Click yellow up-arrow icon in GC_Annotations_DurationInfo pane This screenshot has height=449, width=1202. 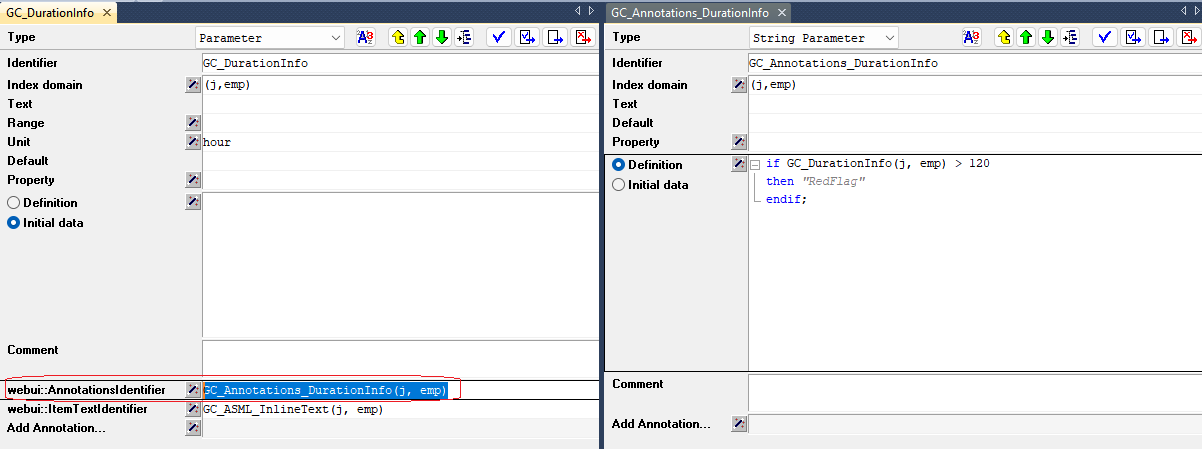coord(1003,38)
